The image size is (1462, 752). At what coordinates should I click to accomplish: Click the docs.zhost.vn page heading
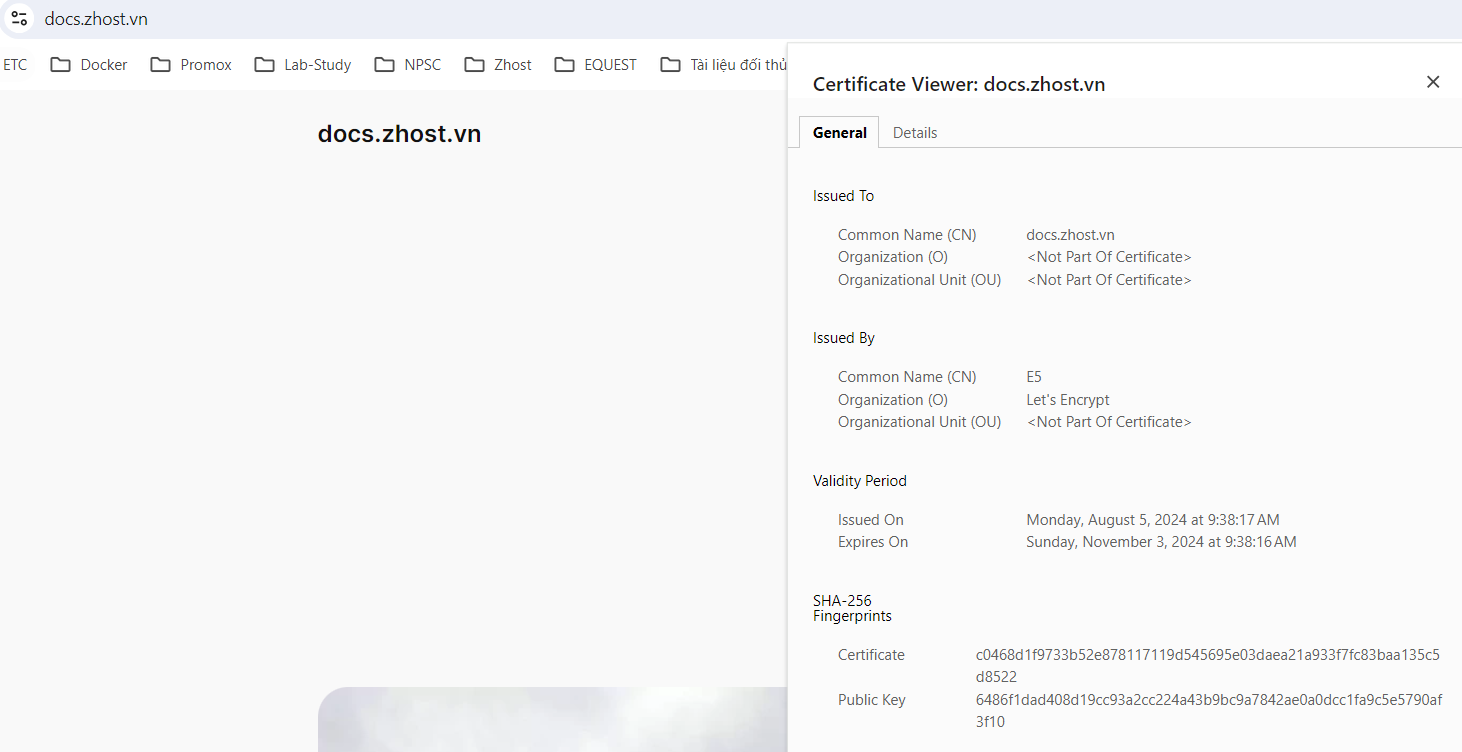[x=399, y=134]
